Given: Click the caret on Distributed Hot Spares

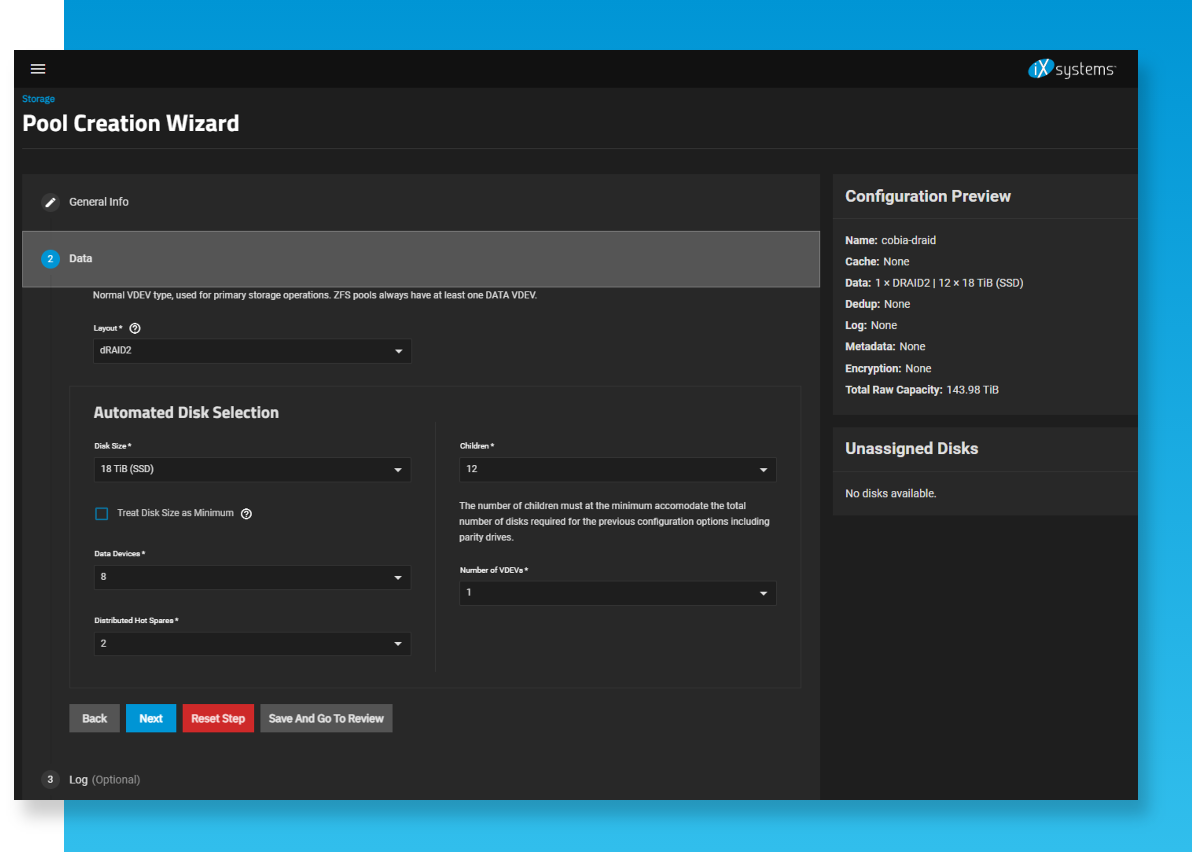Looking at the screenshot, I should (399, 643).
